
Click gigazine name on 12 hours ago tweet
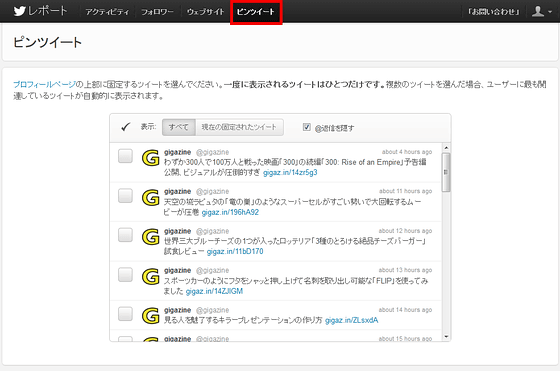(178, 231)
